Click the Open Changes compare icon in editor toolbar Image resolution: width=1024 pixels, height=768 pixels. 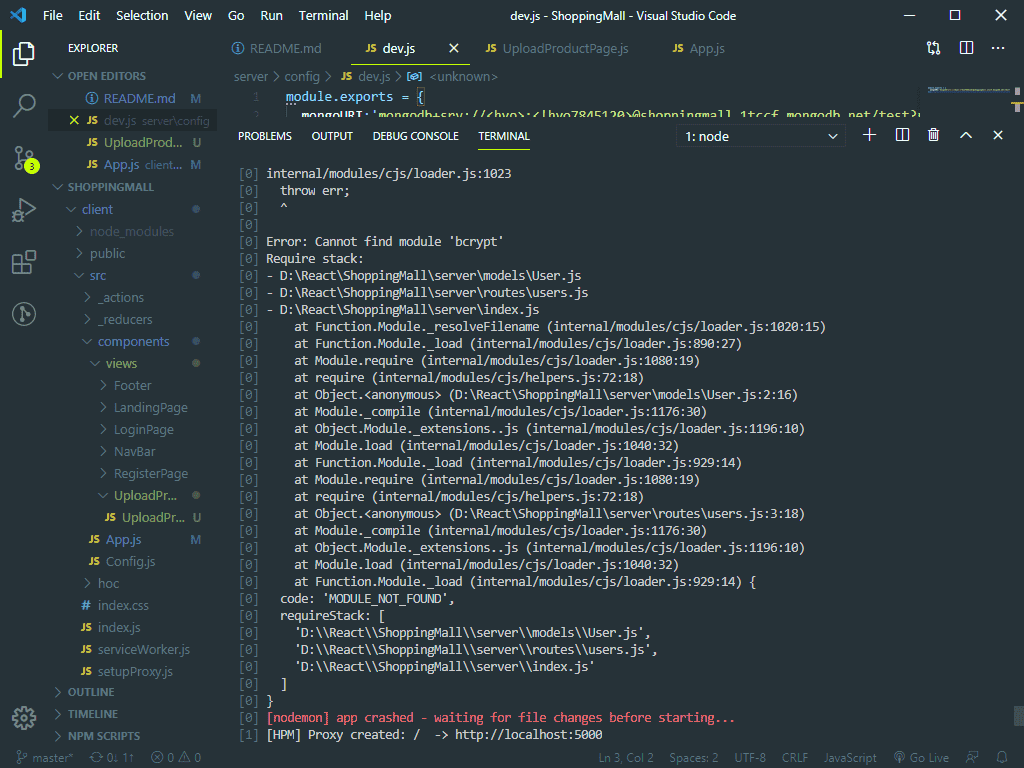[x=933, y=48]
